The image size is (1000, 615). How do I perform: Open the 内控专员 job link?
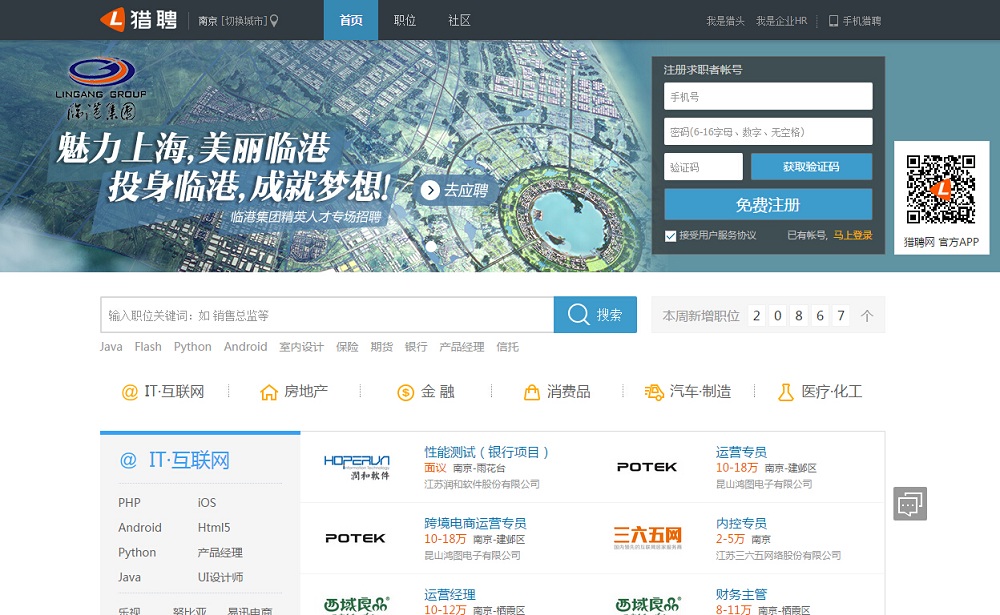[741, 524]
